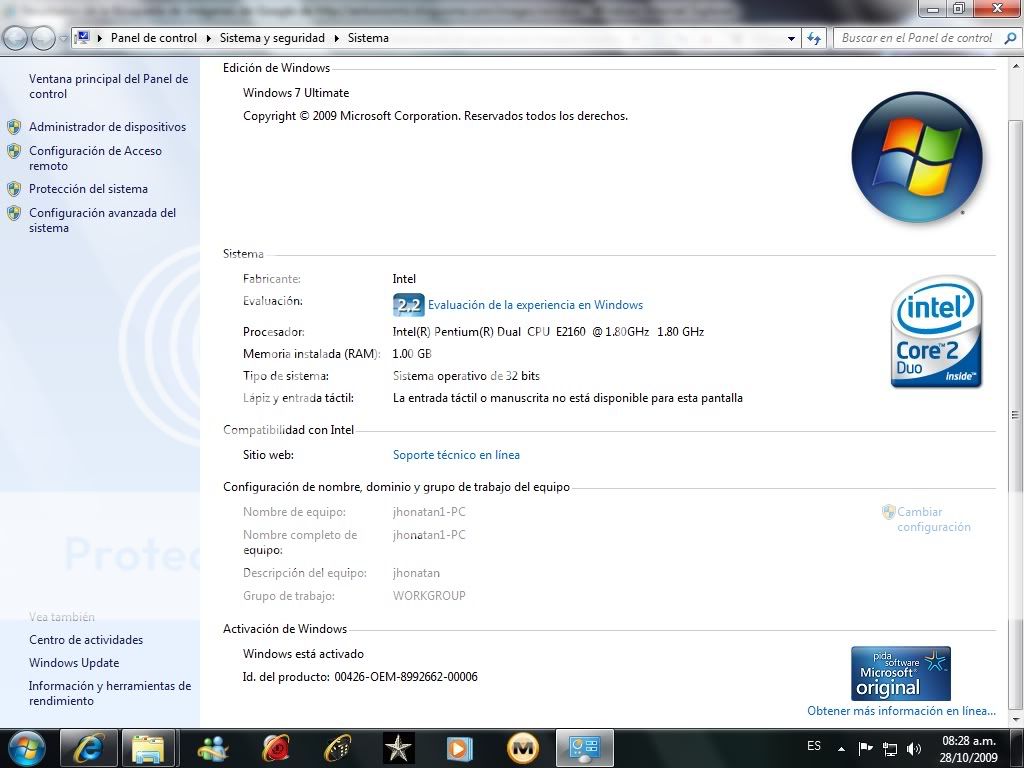The width and height of the screenshot is (1024, 768).
Task: Click the refresh button beside the address bar
Action: (814, 38)
